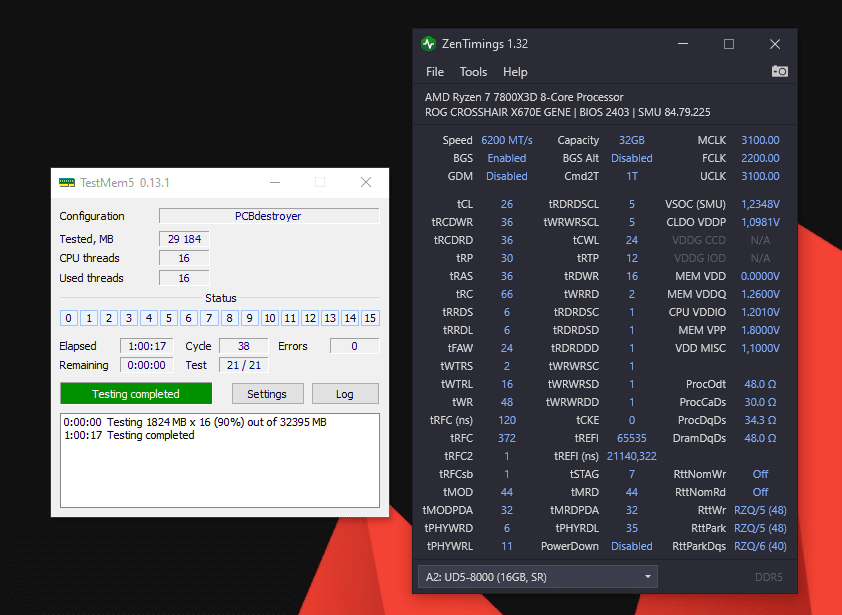Click the tPHYRDL value 35

click(x=632, y=528)
